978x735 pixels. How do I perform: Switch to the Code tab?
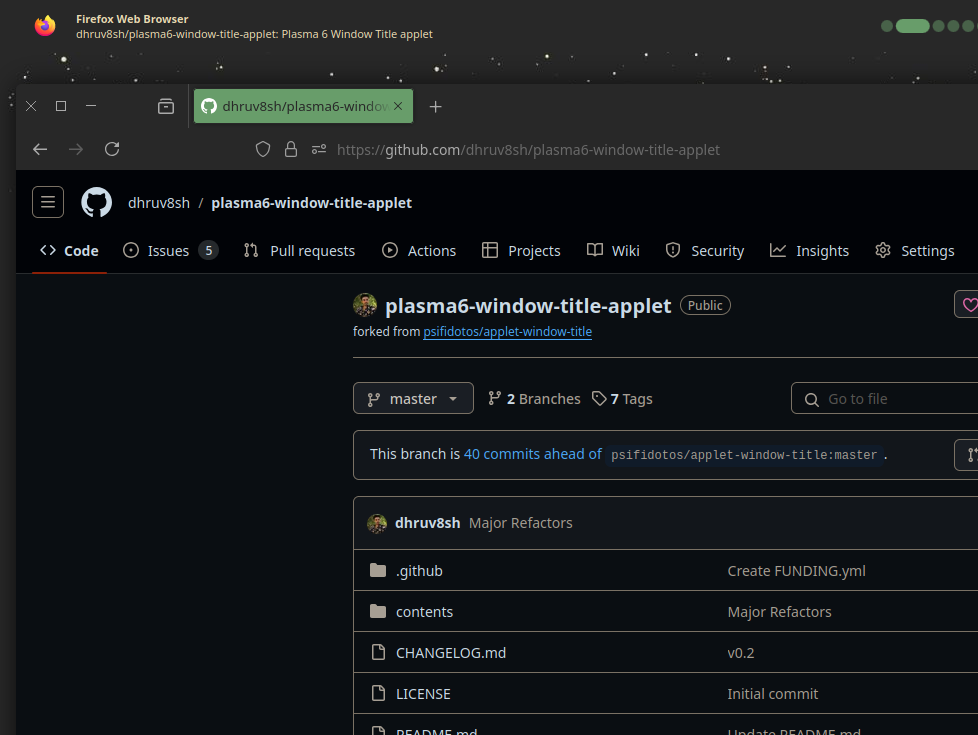coord(69,251)
